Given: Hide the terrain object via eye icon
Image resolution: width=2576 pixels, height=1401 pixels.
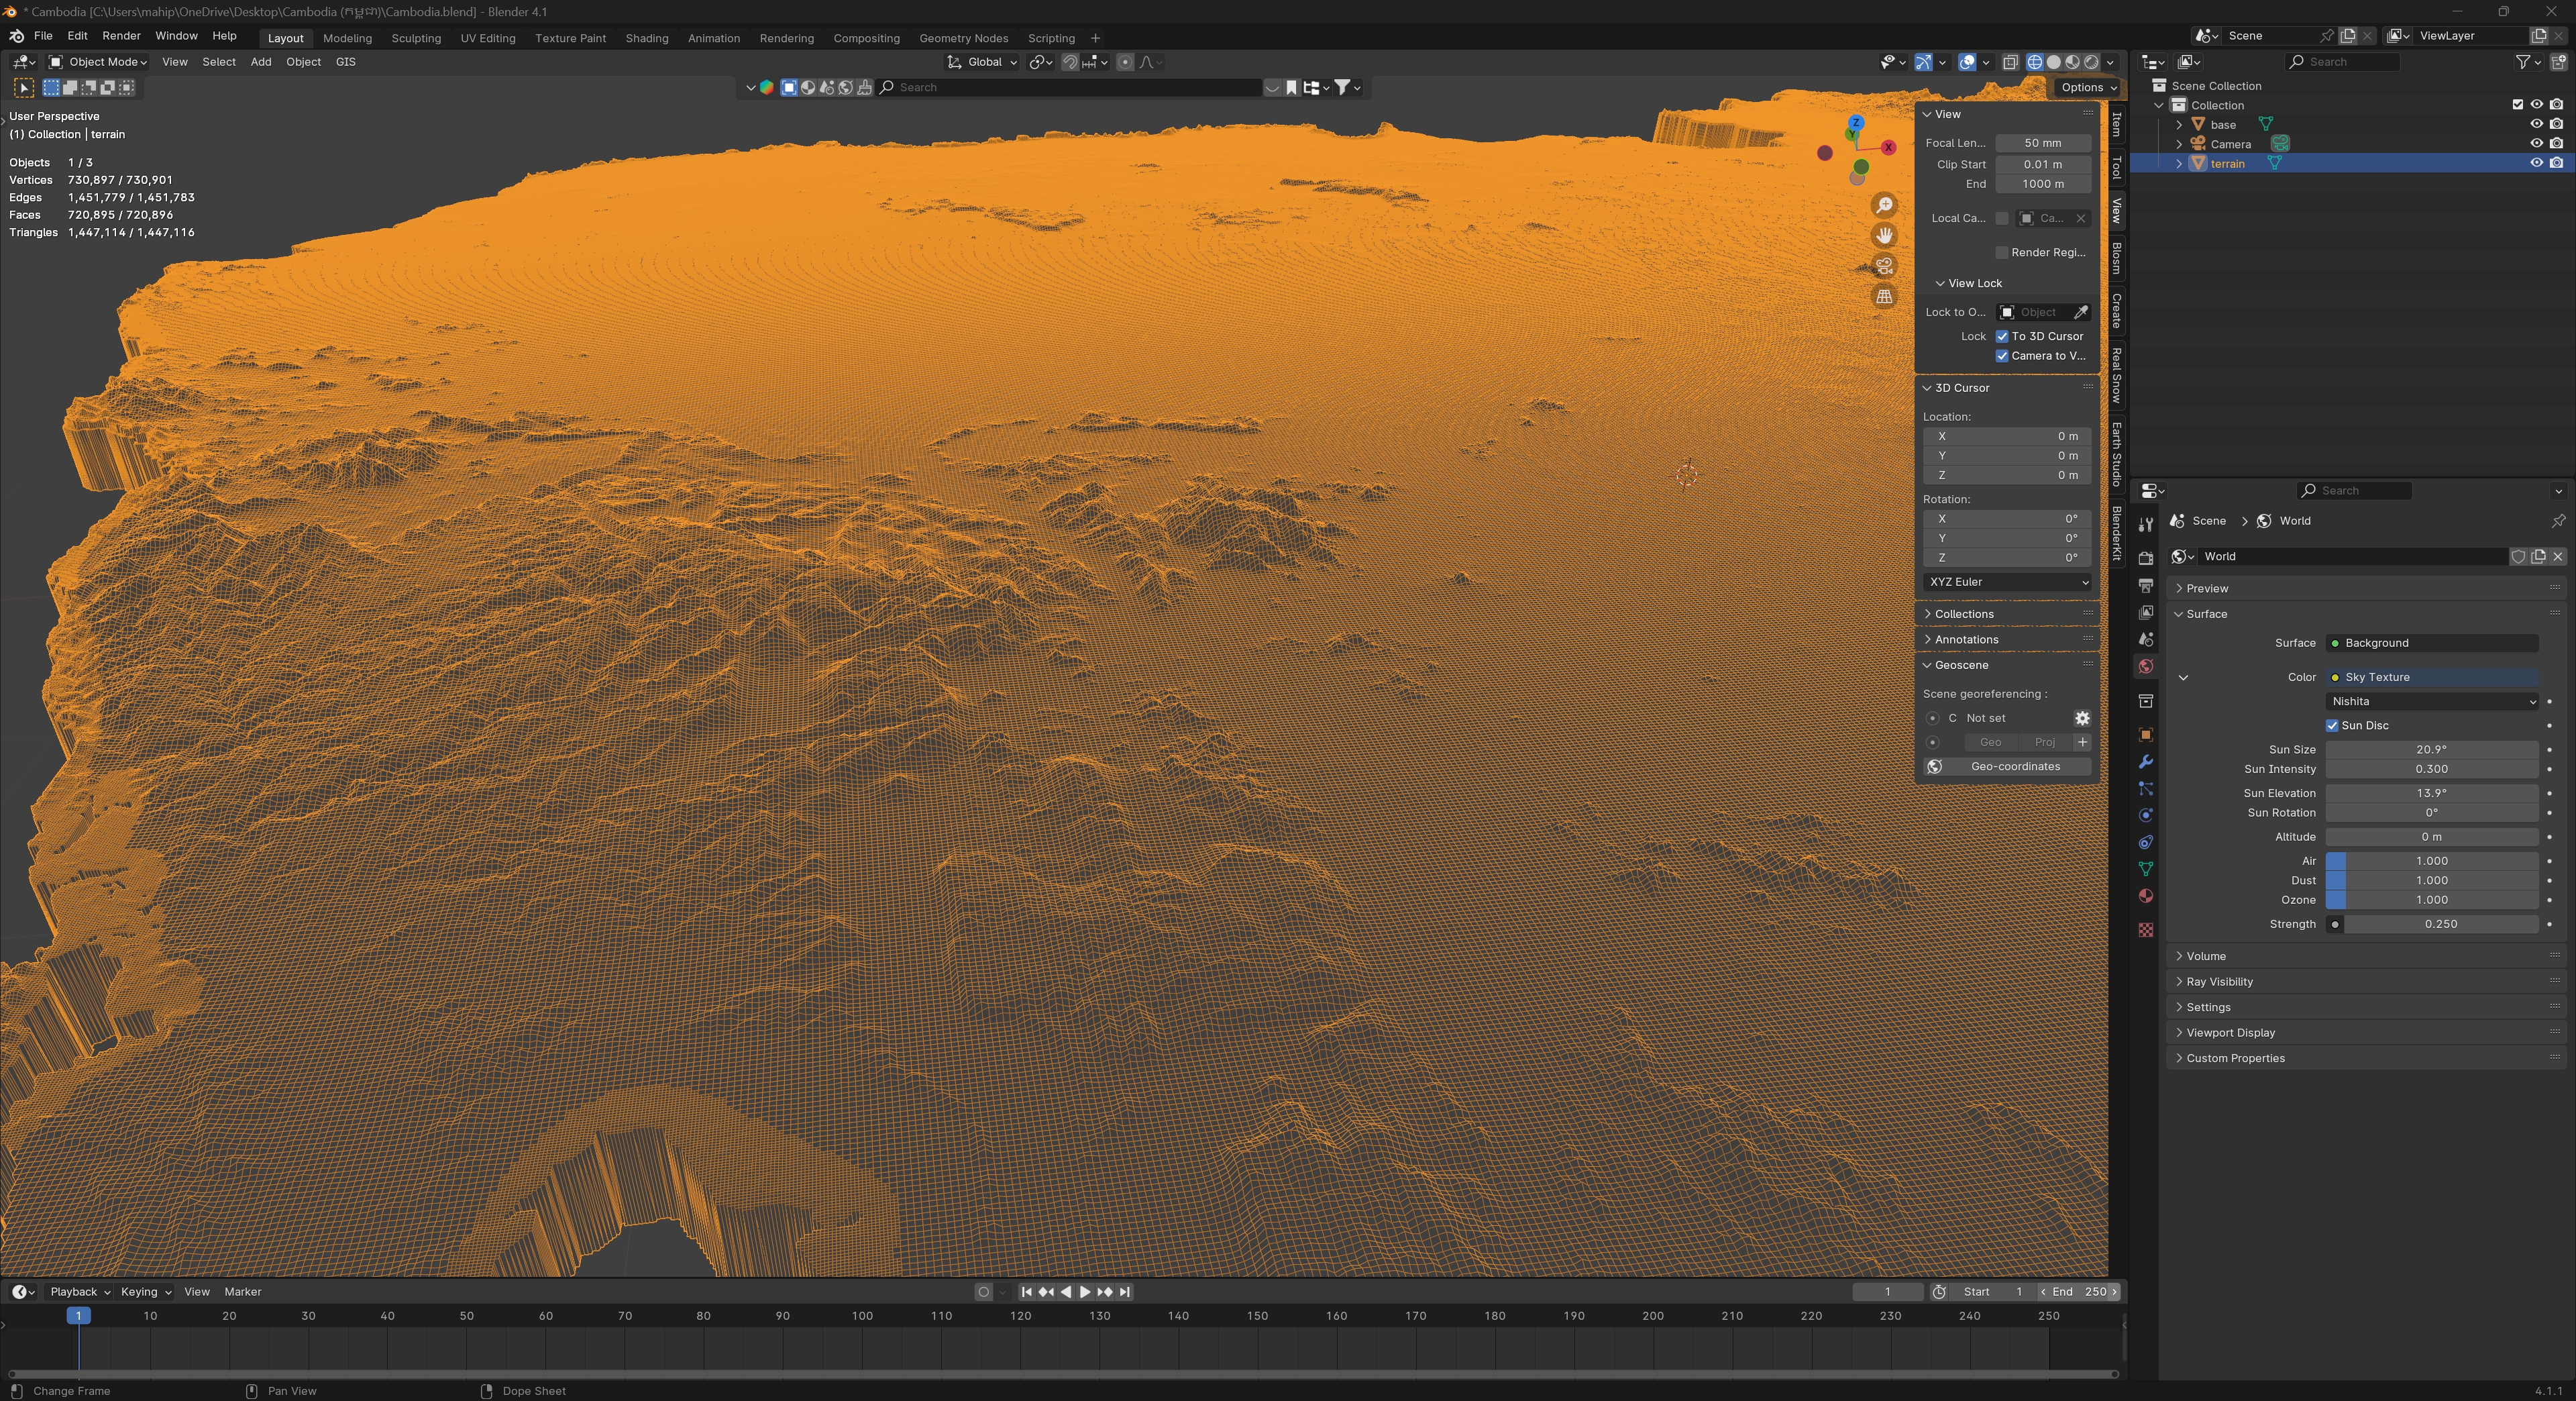Looking at the screenshot, I should (2536, 163).
